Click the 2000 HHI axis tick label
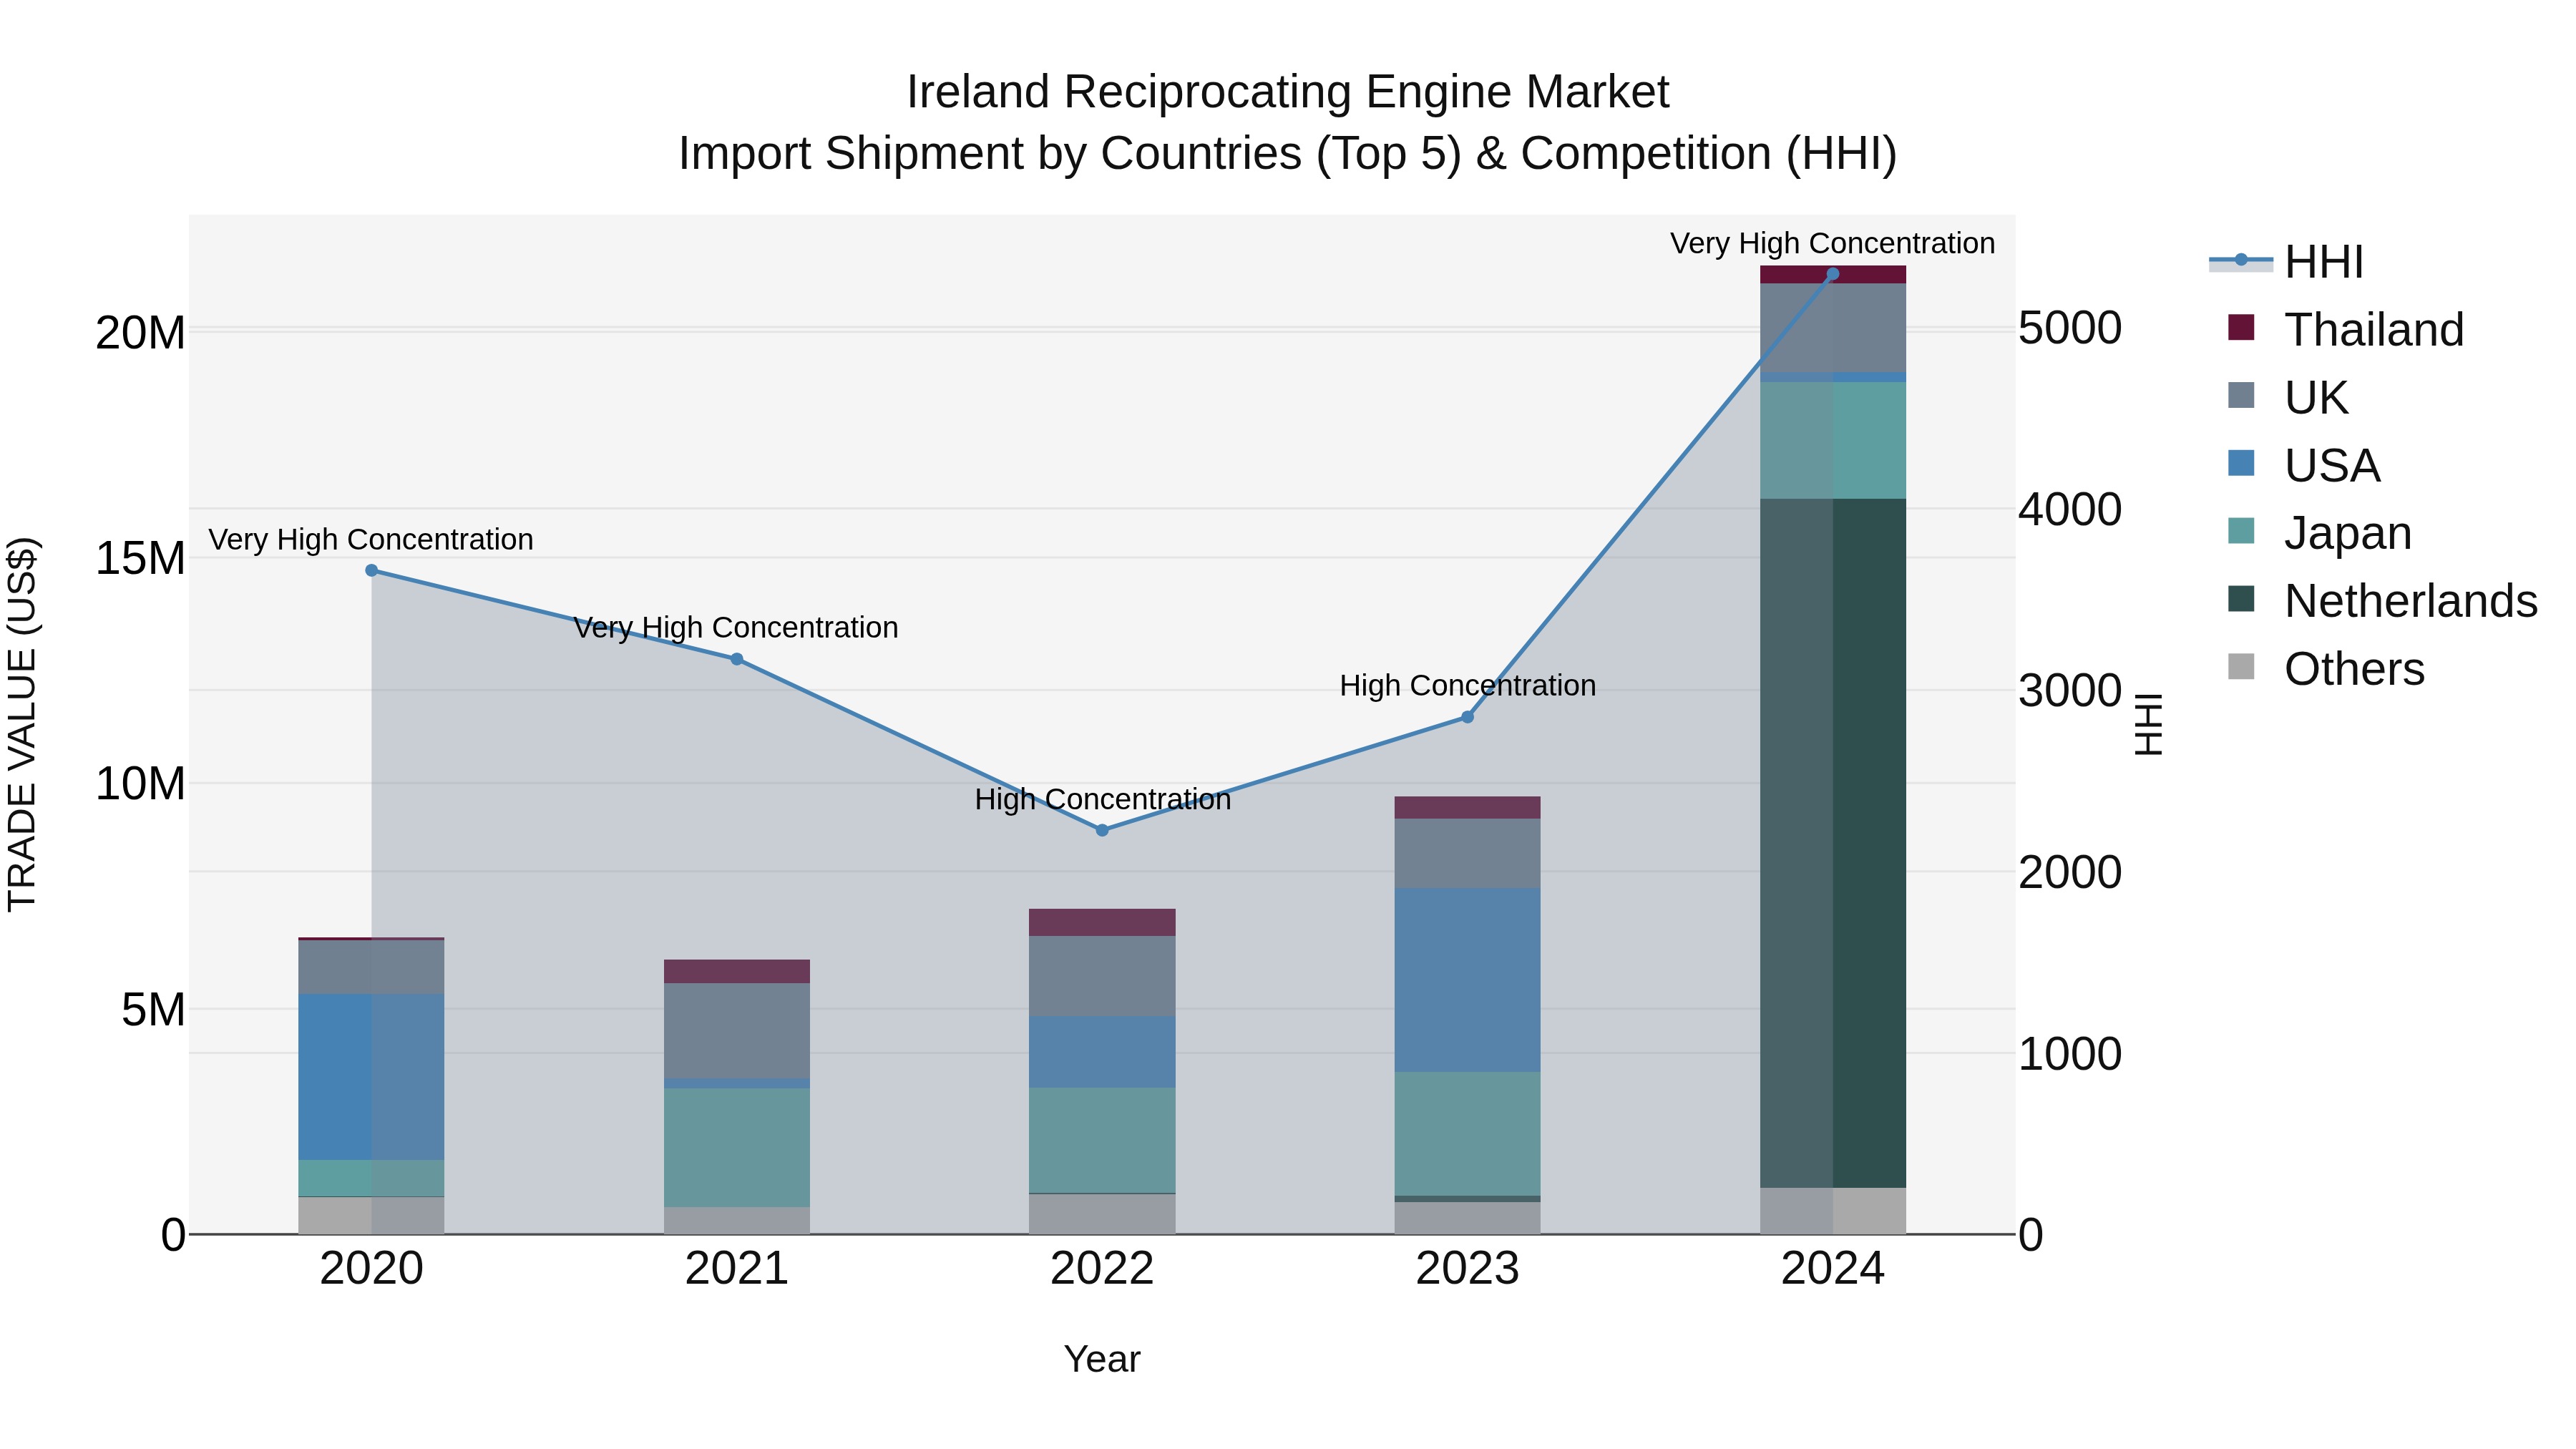2576x1449 pixels. pyautogui.click(x=2070, y=871)
